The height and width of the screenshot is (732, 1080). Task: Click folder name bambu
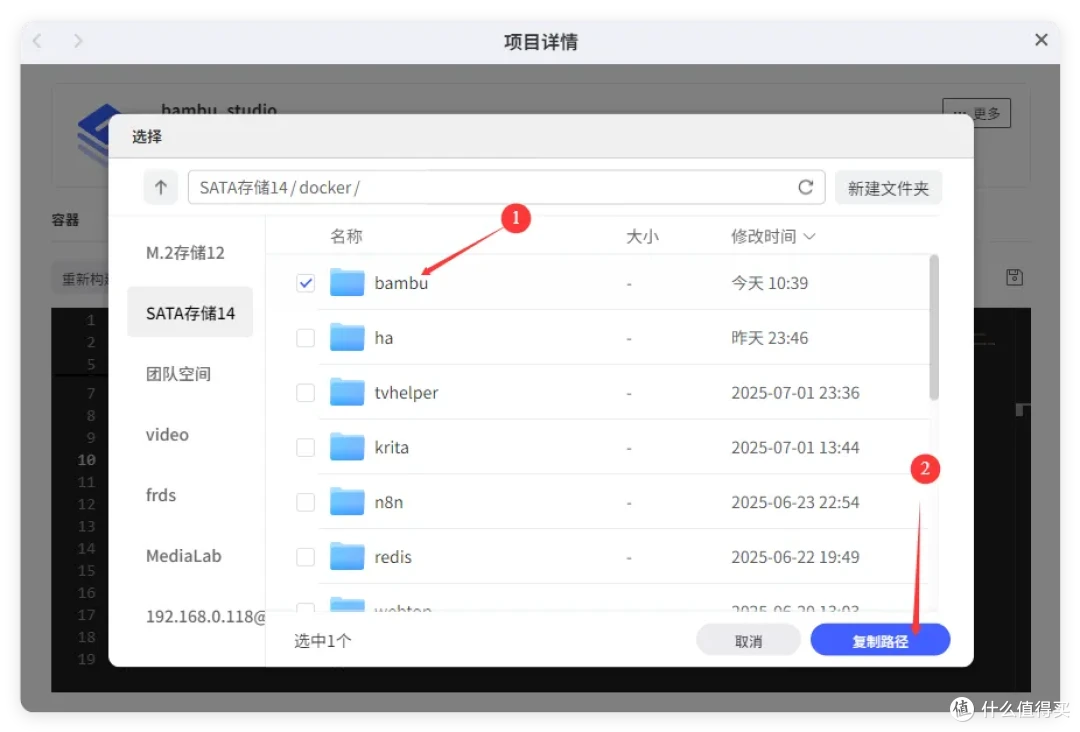point(401,283)
